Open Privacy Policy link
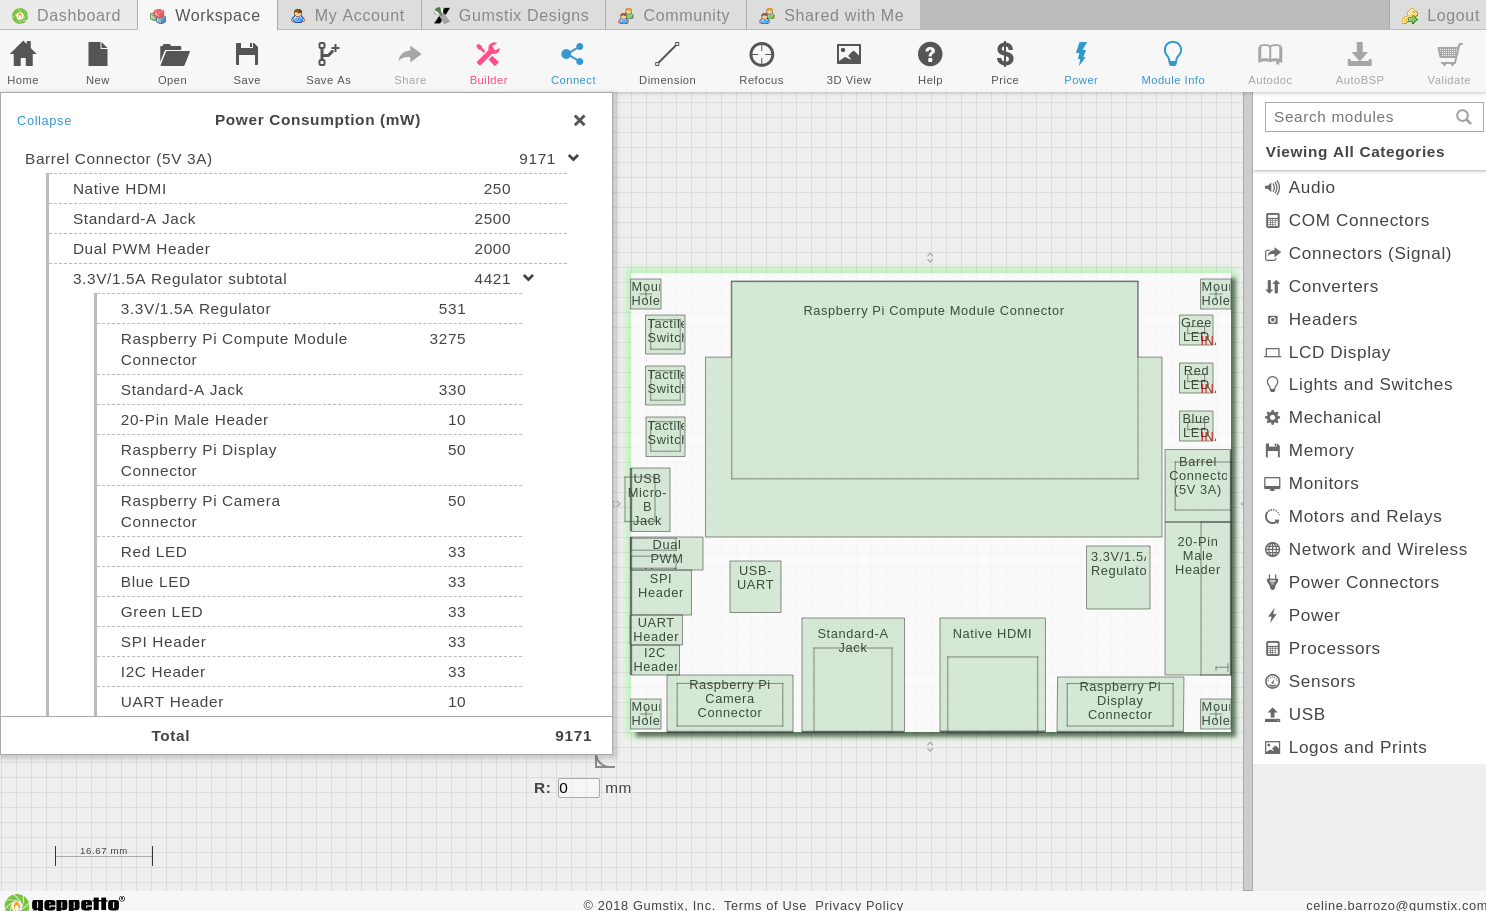The width and height of the screenshot is (1486, 911). (x=859, y=904)
